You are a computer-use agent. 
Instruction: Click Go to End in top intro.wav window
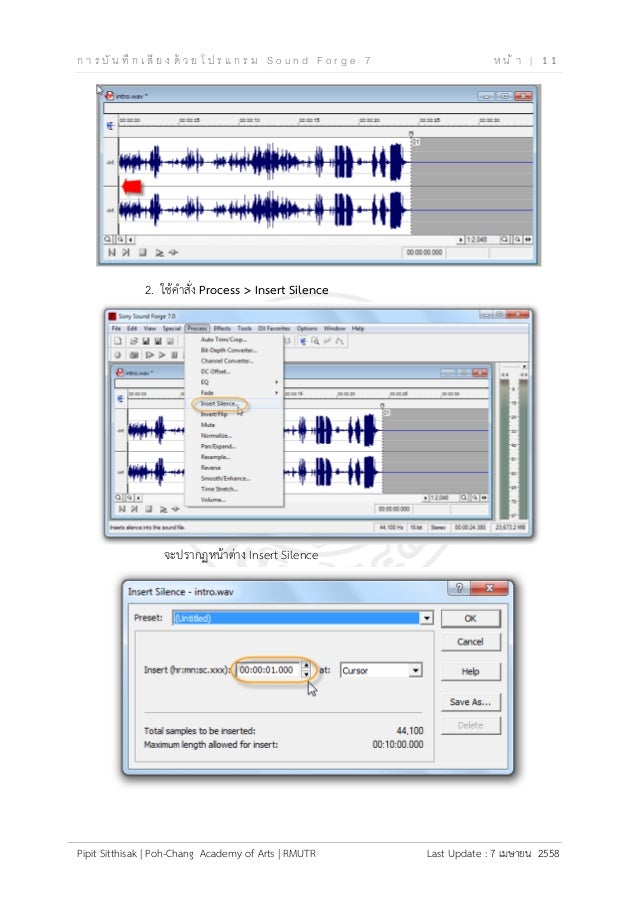(x=126, y=253)
